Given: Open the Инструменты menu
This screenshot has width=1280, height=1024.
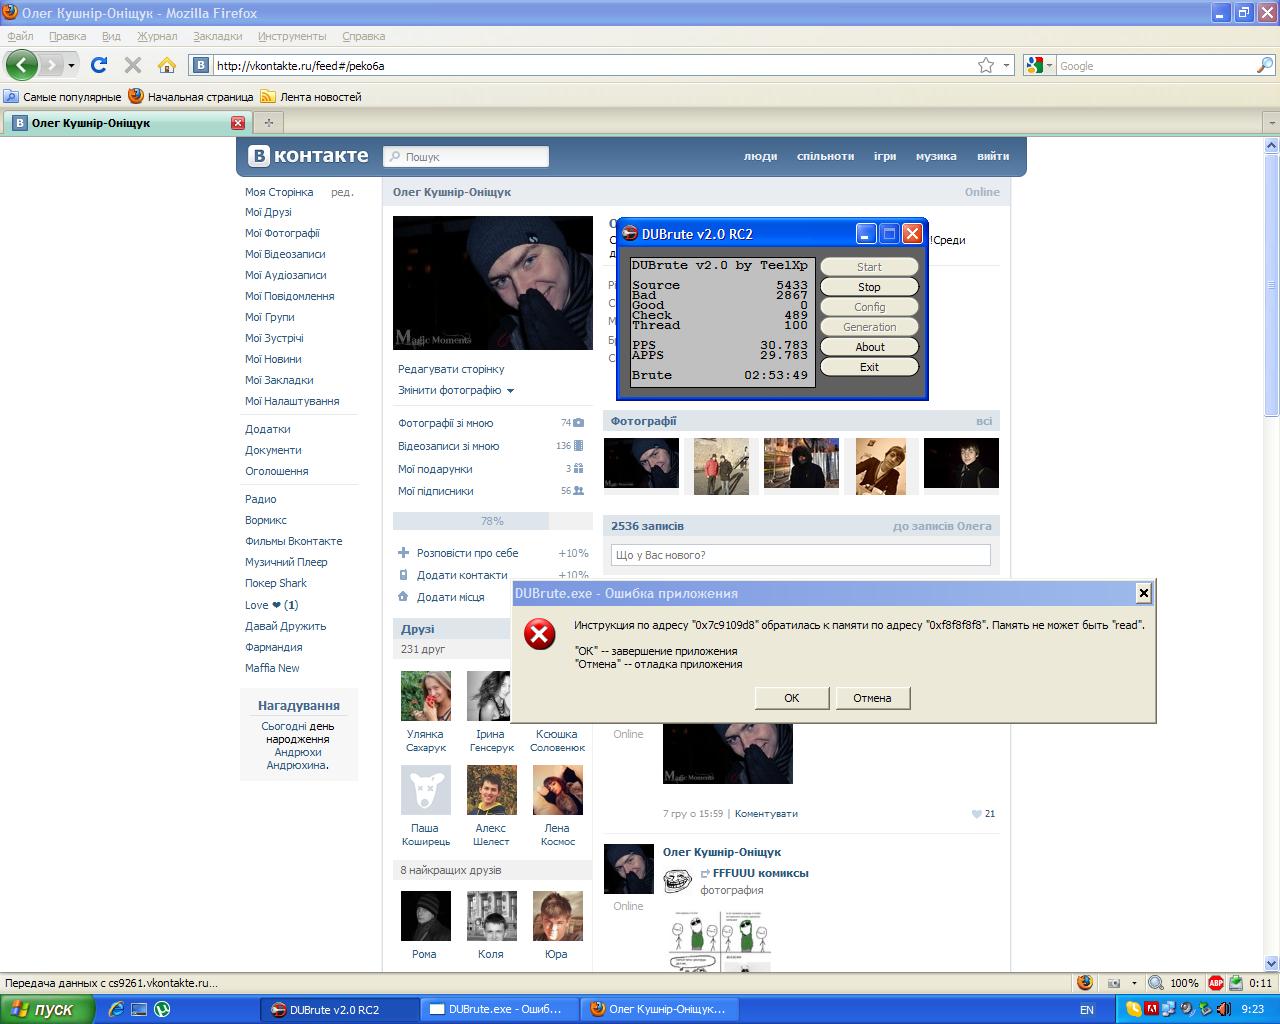Looking at the screenshot, I should [x=292, y=36].
